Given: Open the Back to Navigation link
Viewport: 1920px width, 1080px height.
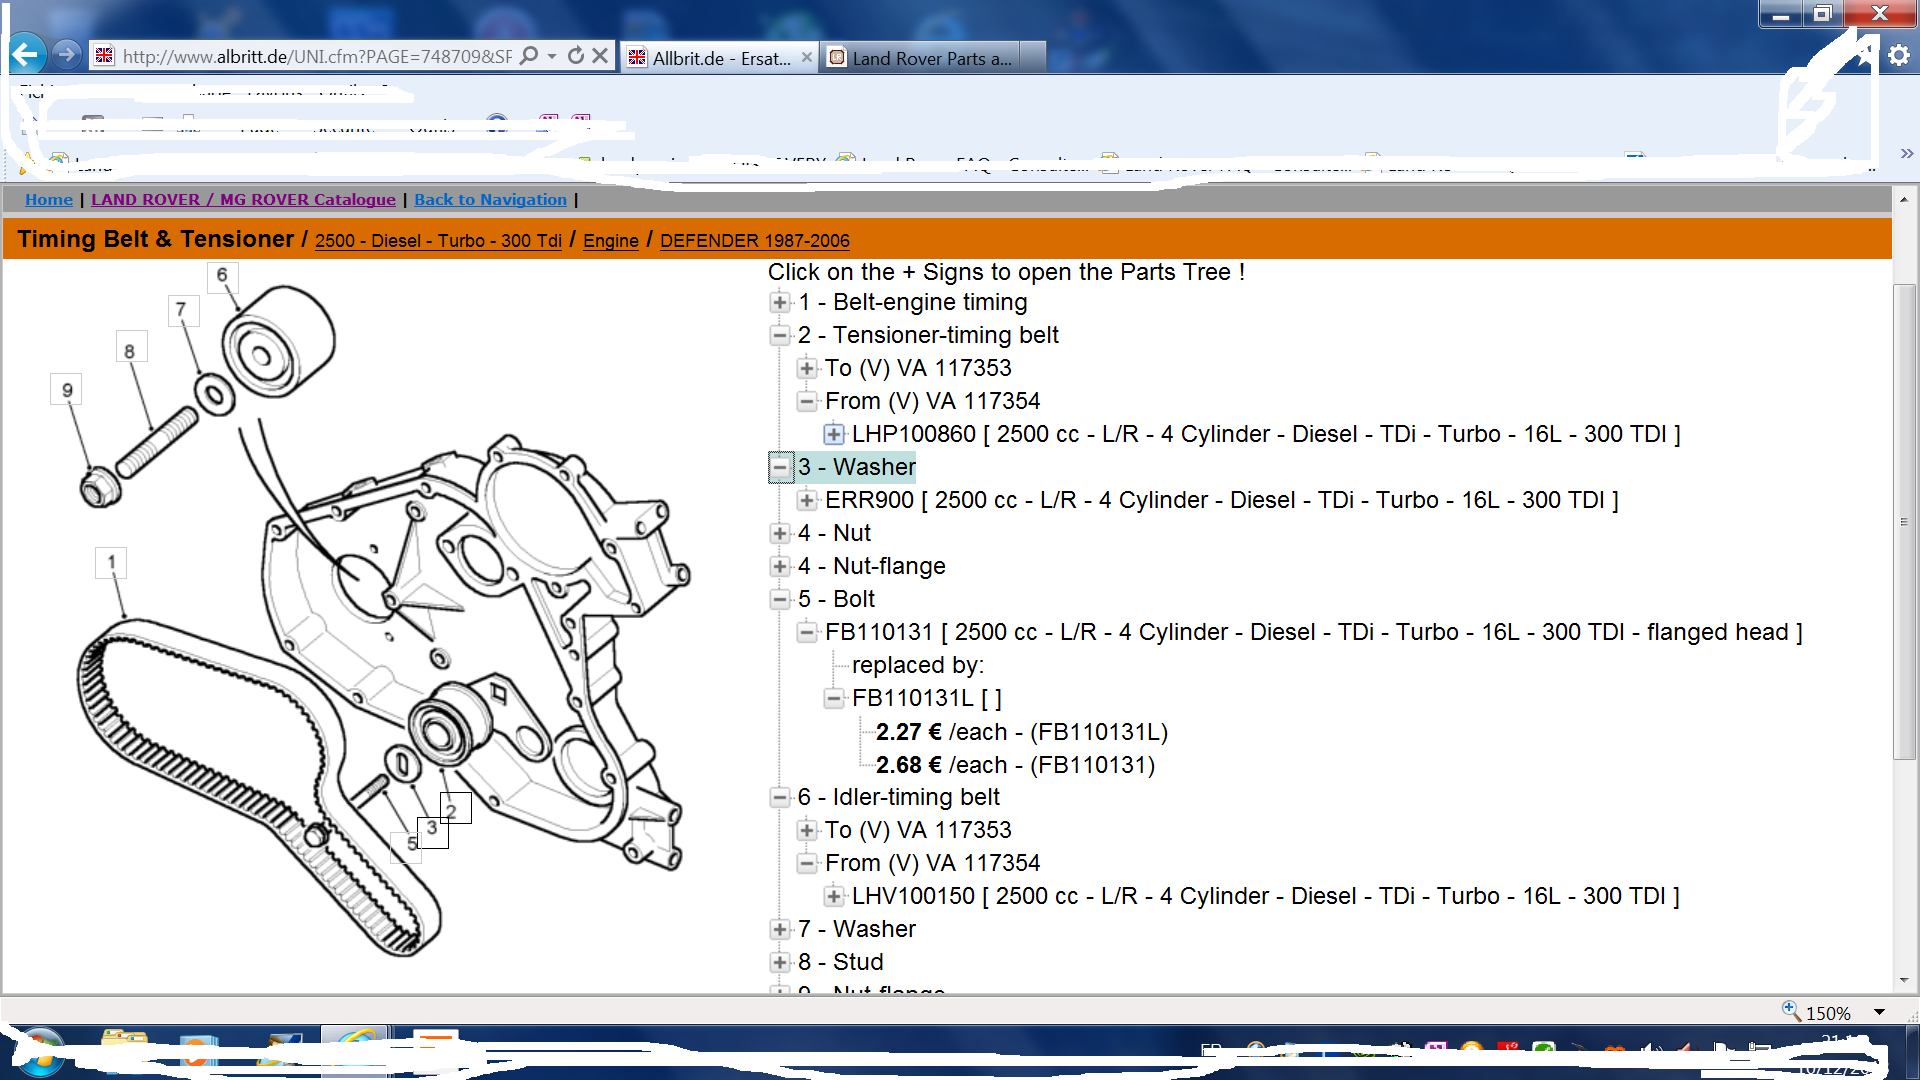Looking at the screenshot, I should pyautogui.click(x=490, y=200).
